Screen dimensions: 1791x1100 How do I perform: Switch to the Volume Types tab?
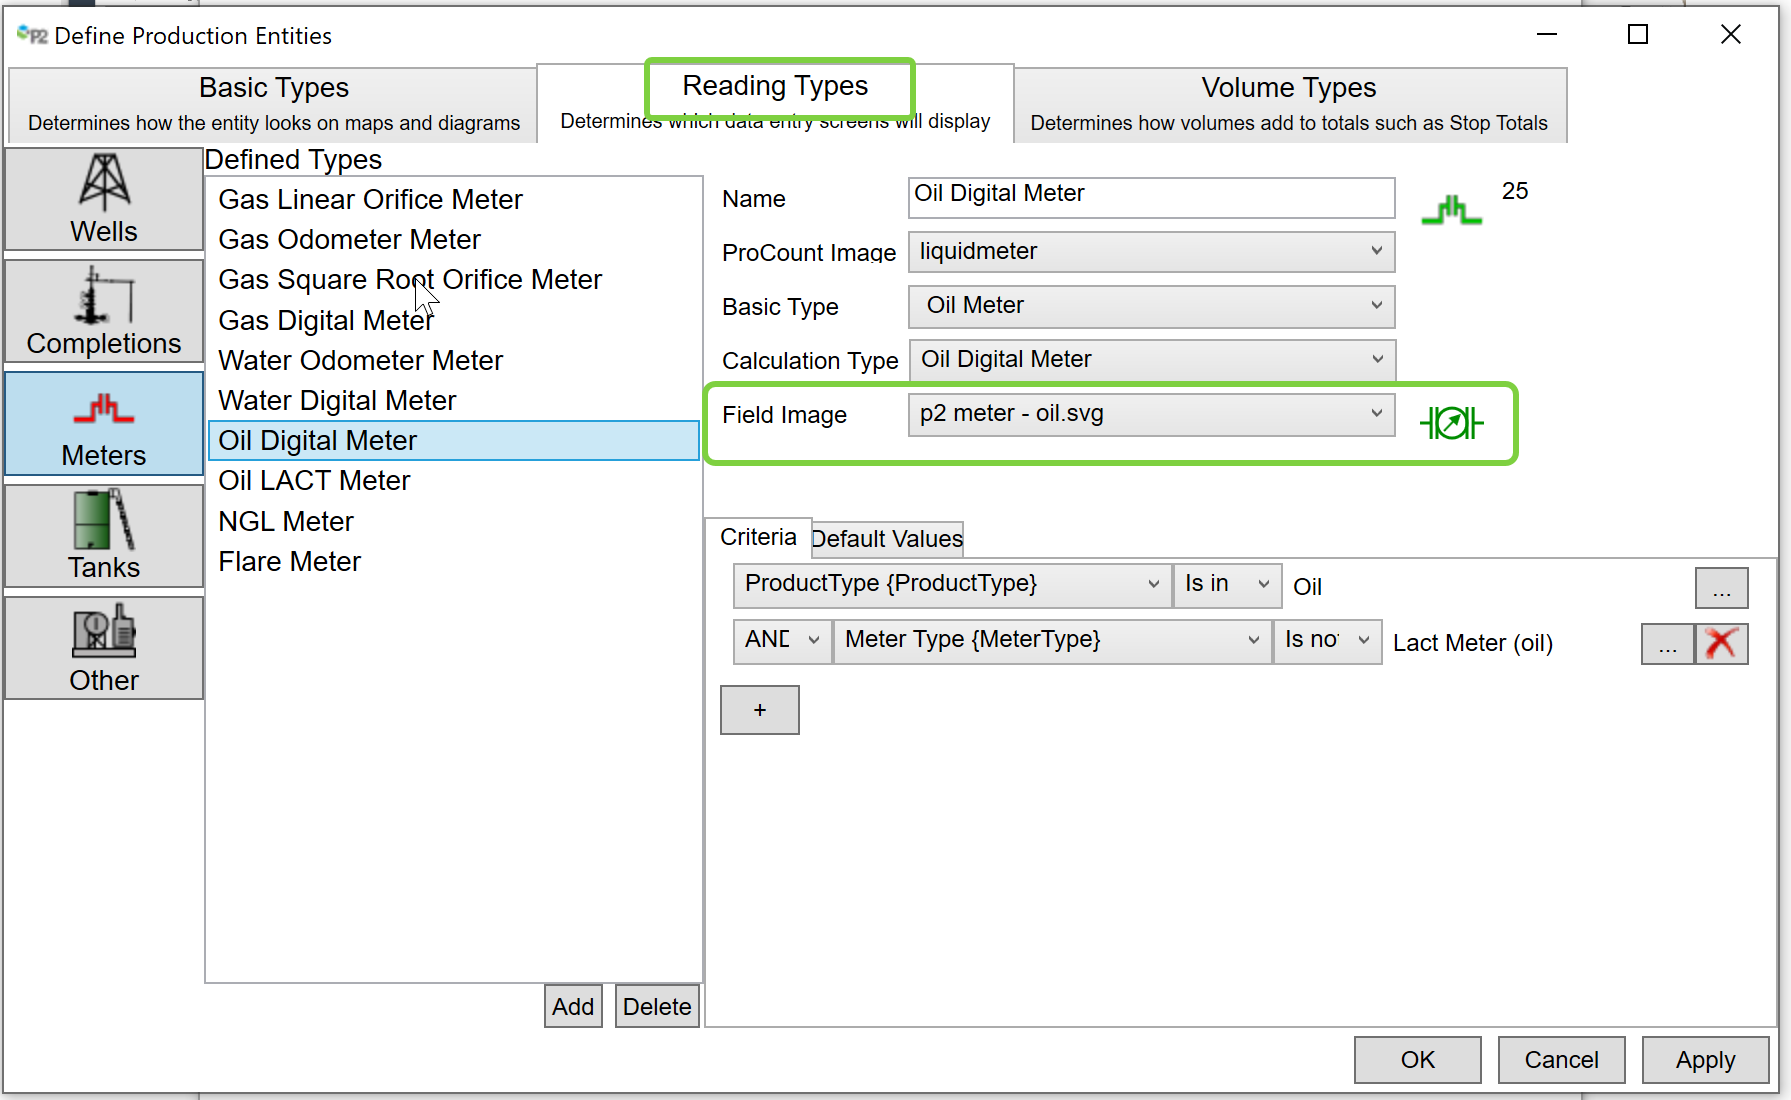click(1289, 104)
